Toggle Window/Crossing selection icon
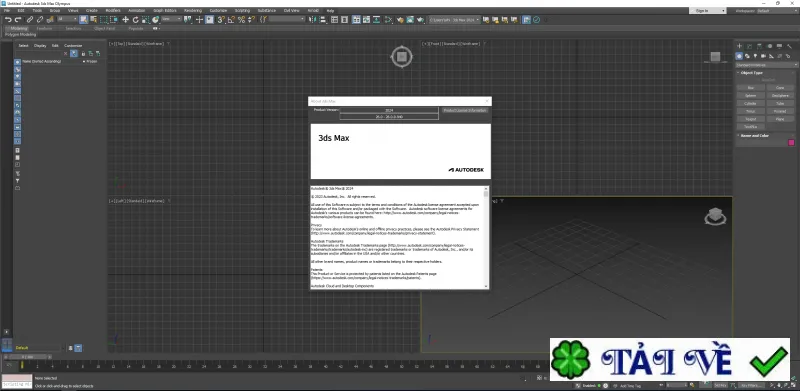The width and height of the screenshot is (800, 391). point(115,19)
